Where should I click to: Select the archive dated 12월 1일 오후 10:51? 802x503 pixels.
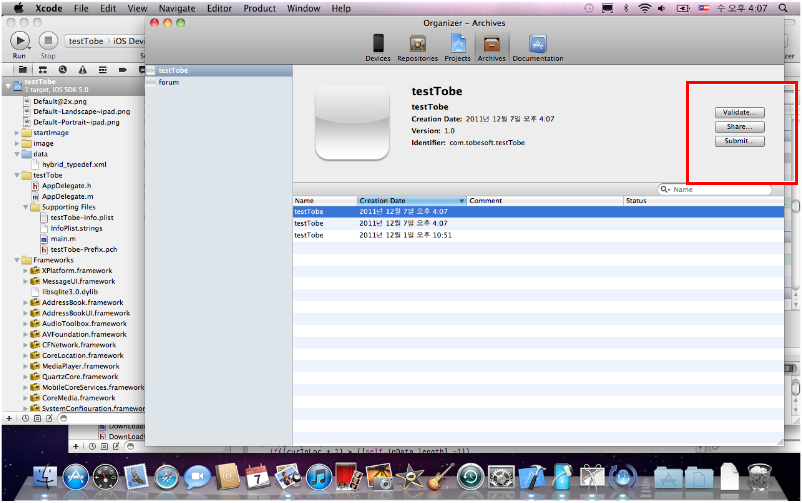[x=538, y=235]
